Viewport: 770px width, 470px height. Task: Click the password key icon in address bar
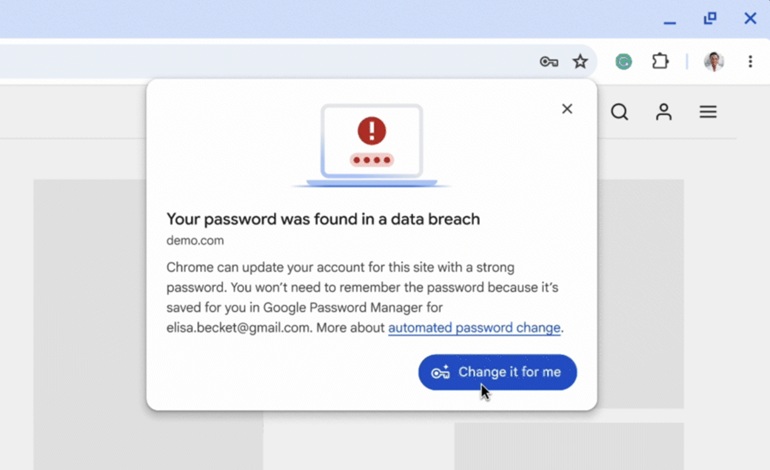pyautogui.click(x=549, y=62)
